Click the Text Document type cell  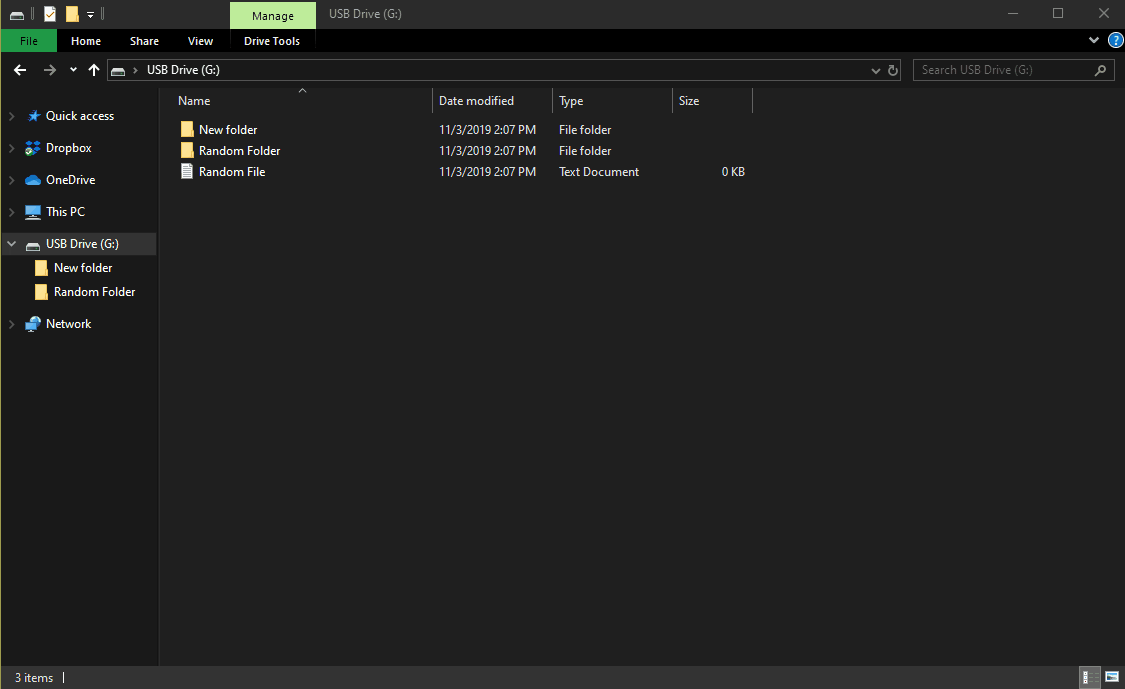click(598, 172)
